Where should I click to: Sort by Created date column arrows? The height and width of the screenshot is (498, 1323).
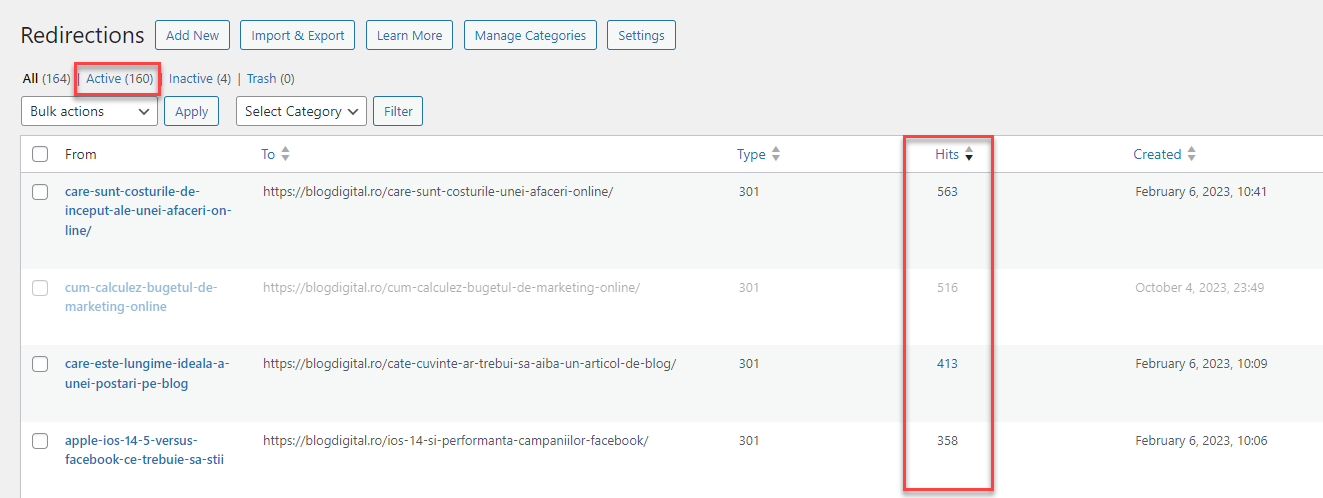pos(1191,154)
